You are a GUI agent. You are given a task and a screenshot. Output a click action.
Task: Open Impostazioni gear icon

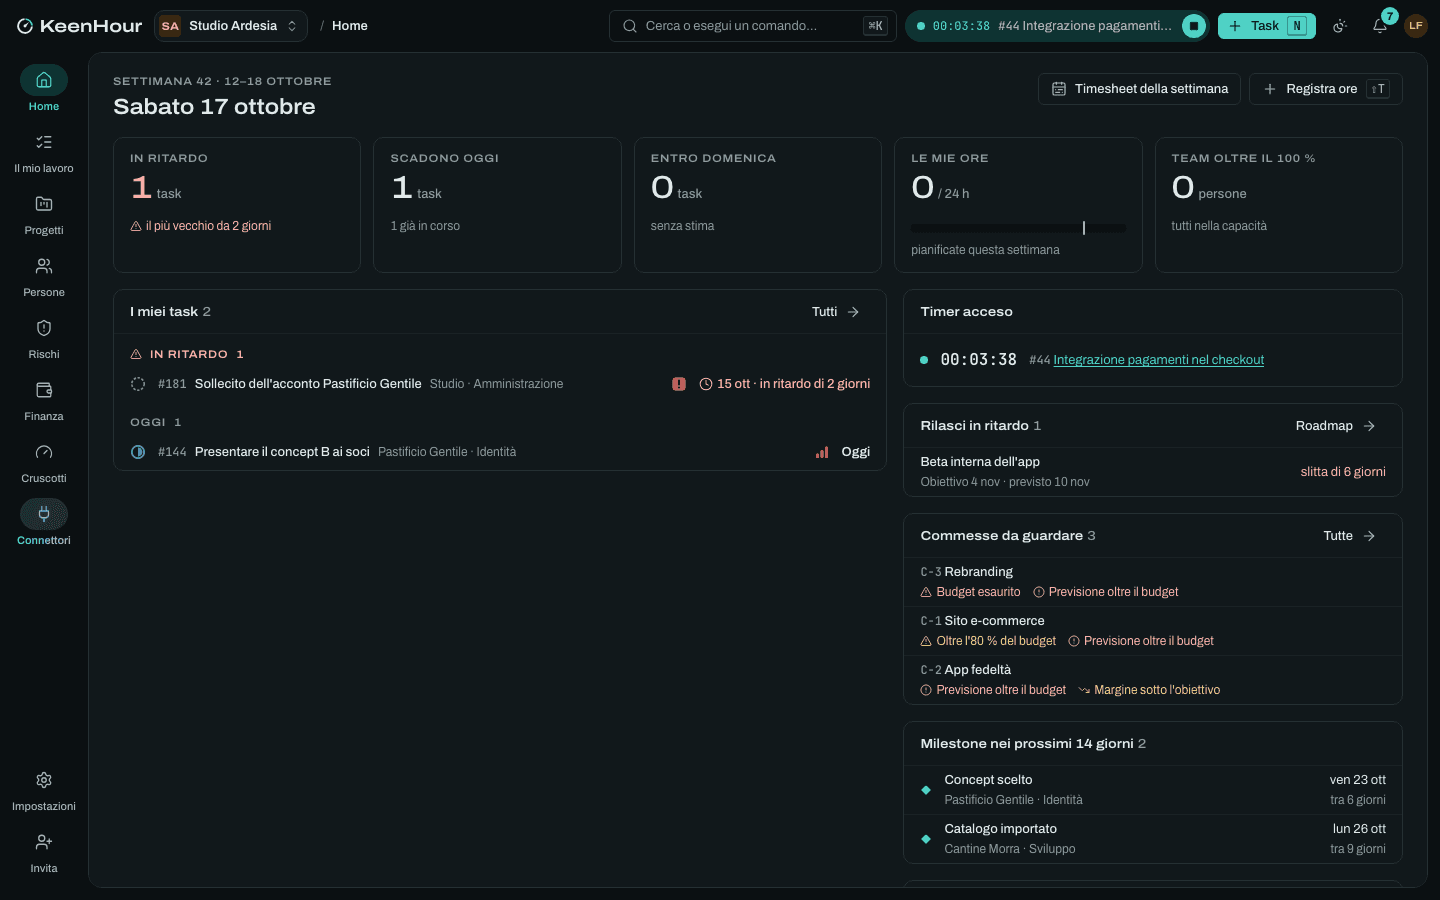[44, 780]
